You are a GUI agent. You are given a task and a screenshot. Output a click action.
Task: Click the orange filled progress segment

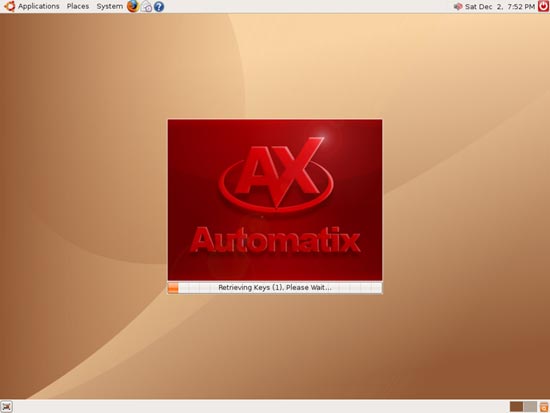click(x=173, y=288)
